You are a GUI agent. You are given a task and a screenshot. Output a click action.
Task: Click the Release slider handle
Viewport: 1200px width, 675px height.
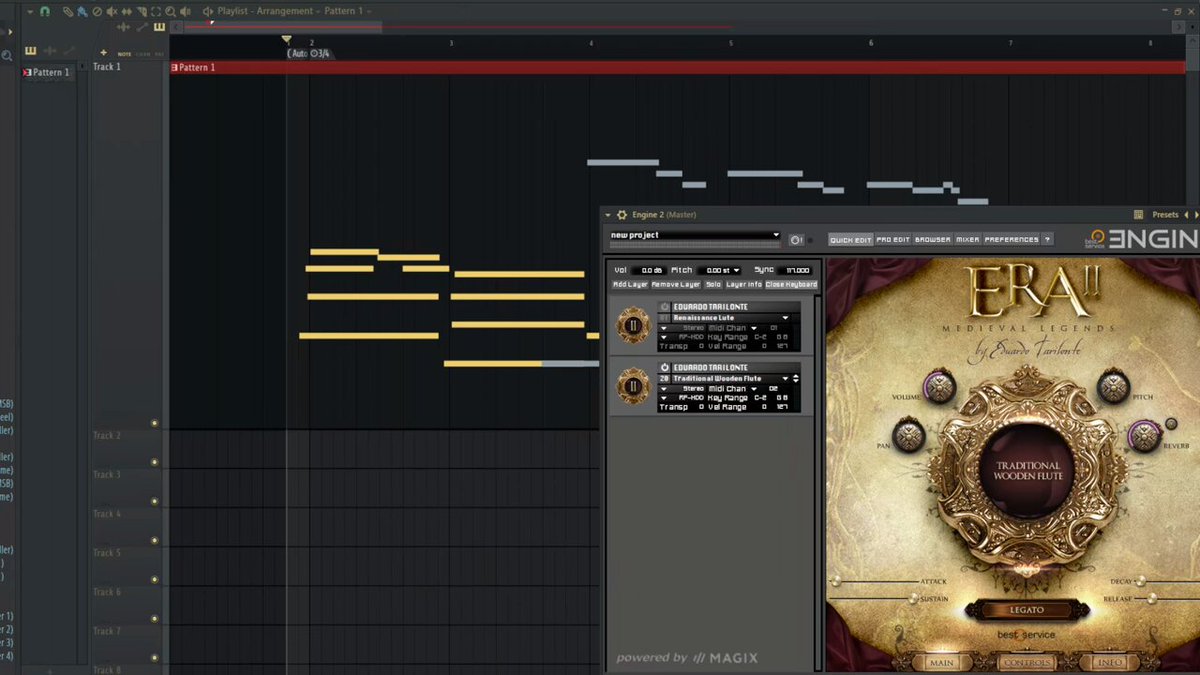click(1152, 598)
